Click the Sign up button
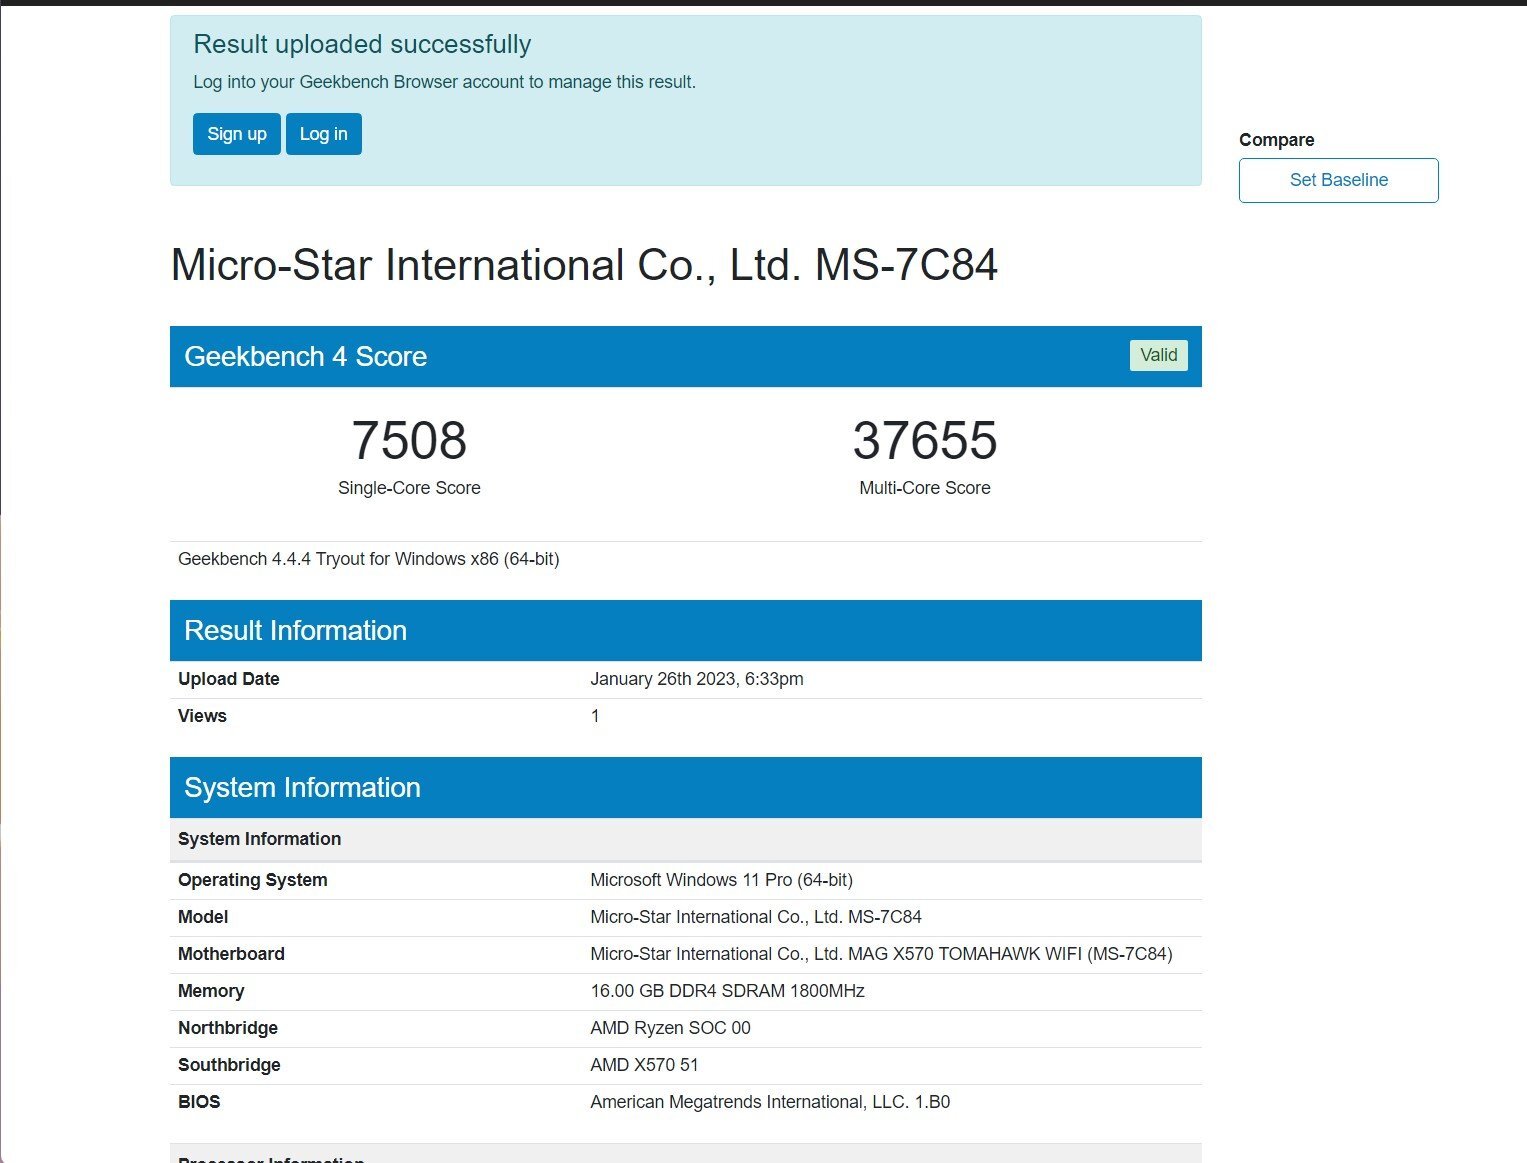1527x1163 pixels. pyautogui.click(x=237, y=134)
